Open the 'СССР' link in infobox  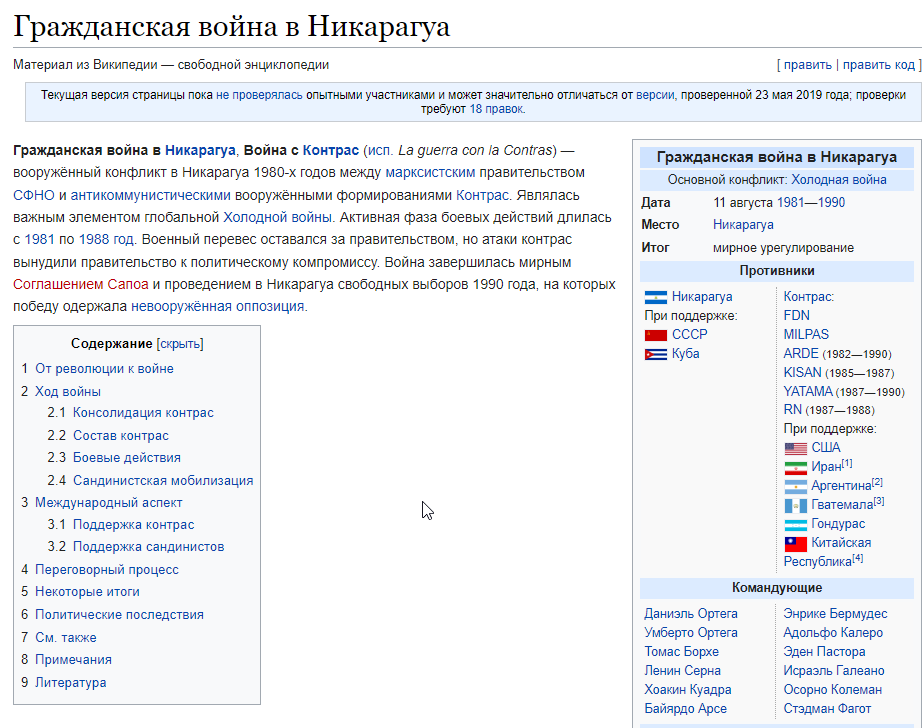tap(690, 335)
